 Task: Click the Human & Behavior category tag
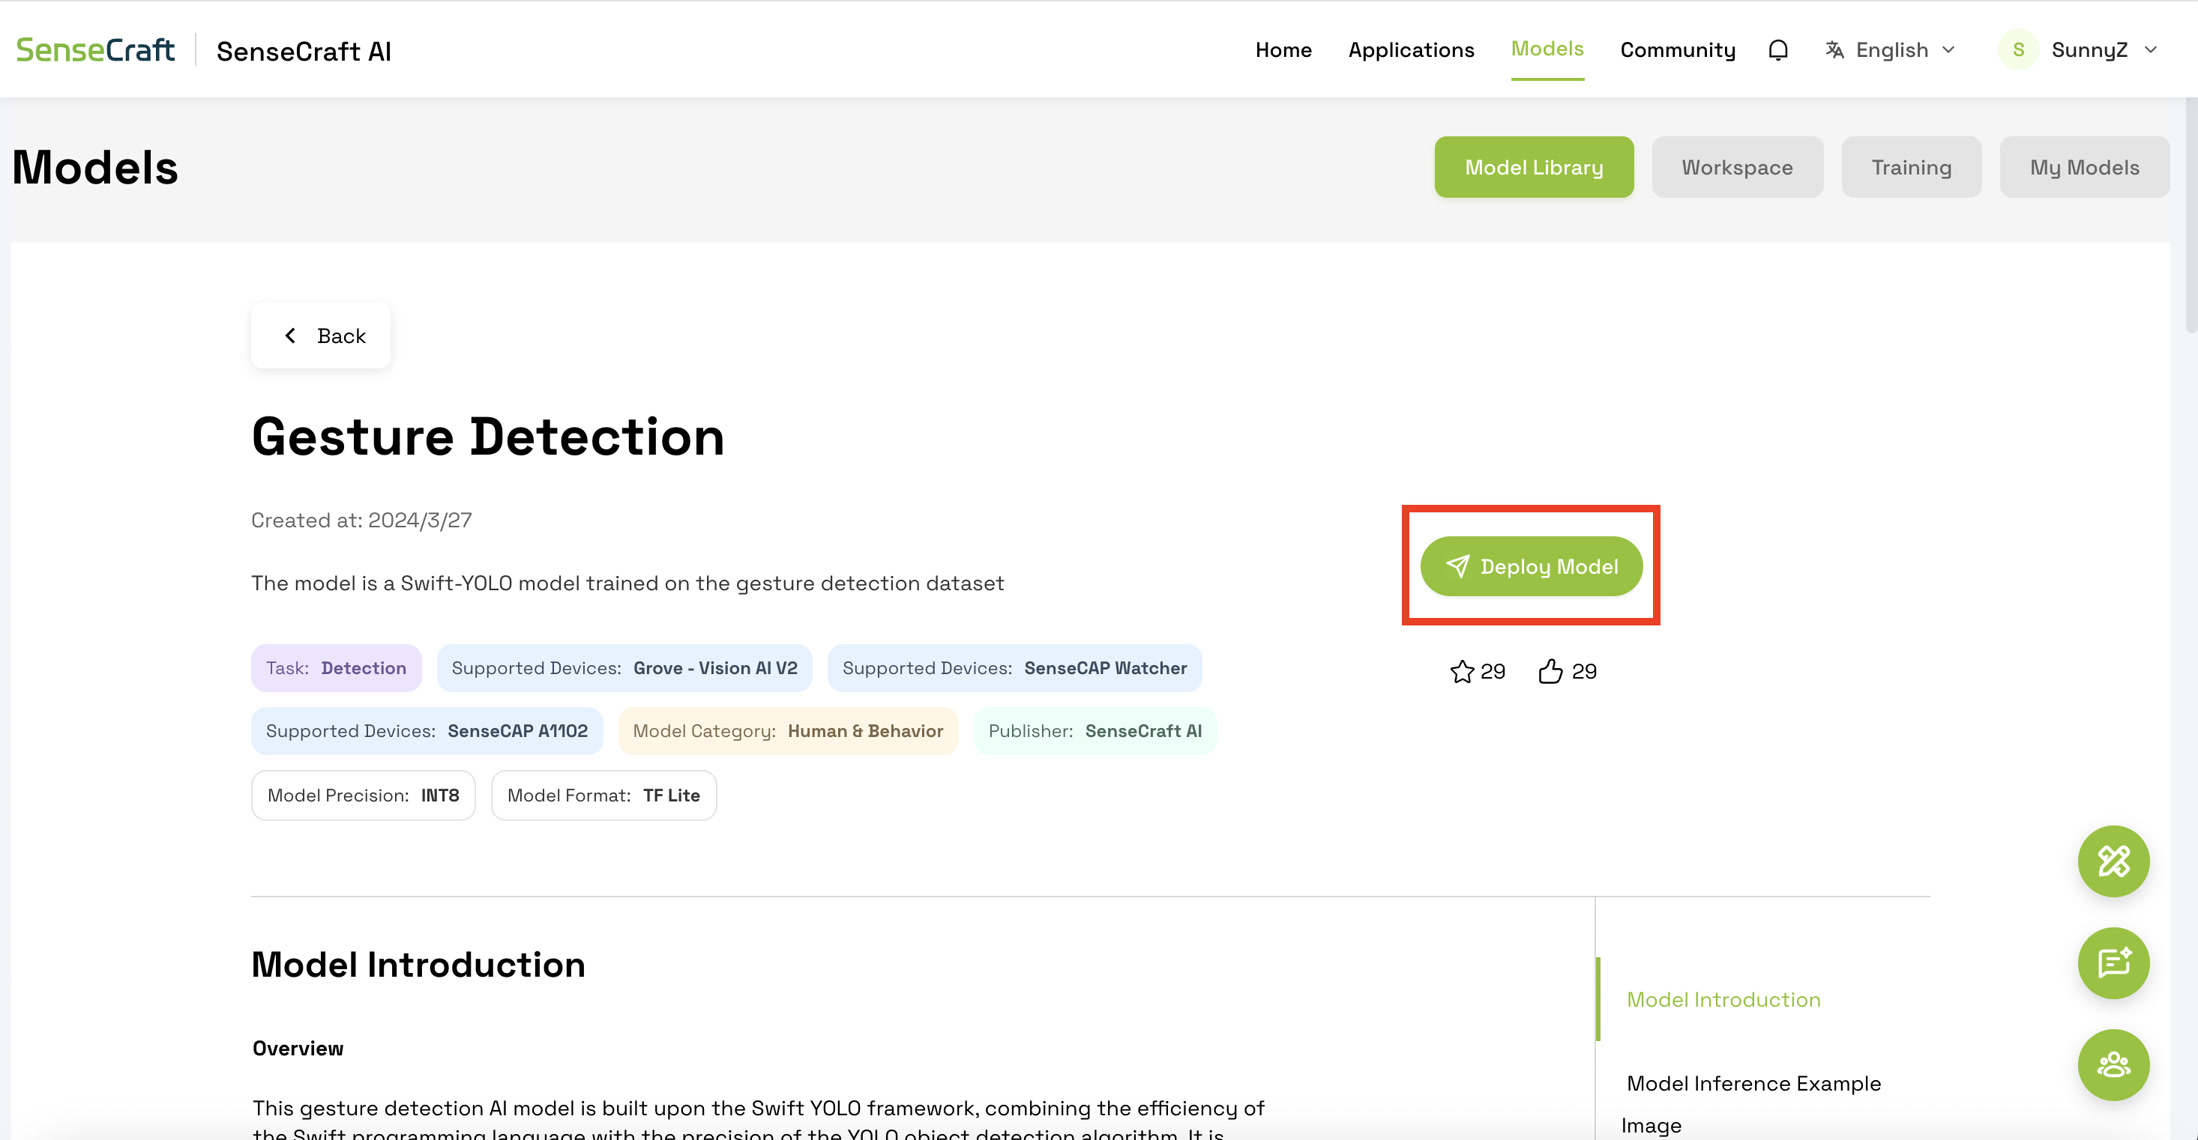pyautogui.click(x=788, y=731)
